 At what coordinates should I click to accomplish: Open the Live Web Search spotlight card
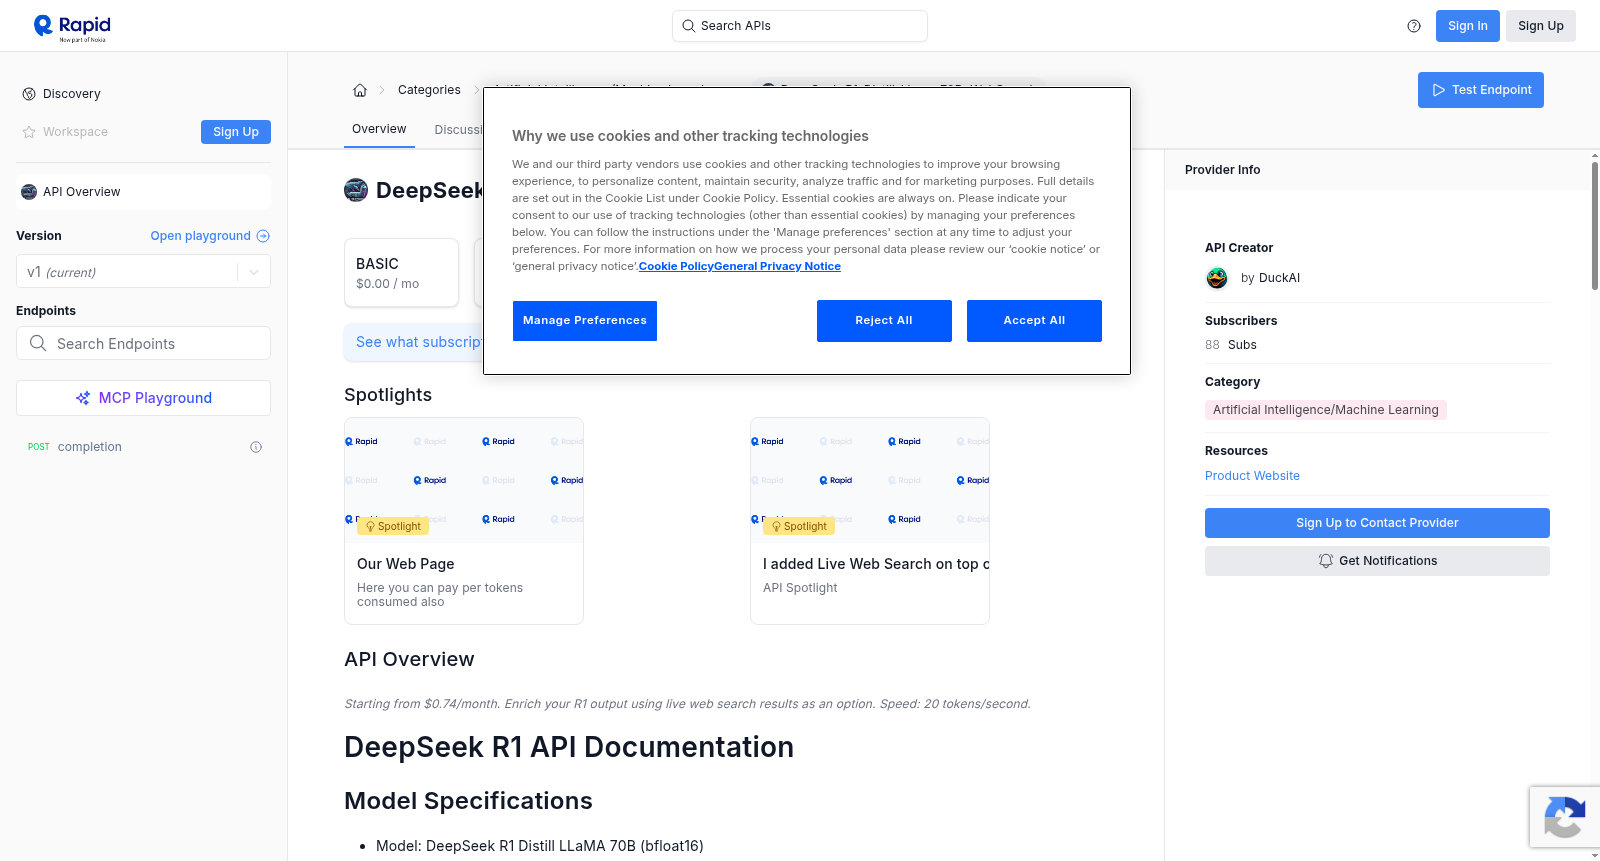tap(870, 521)
